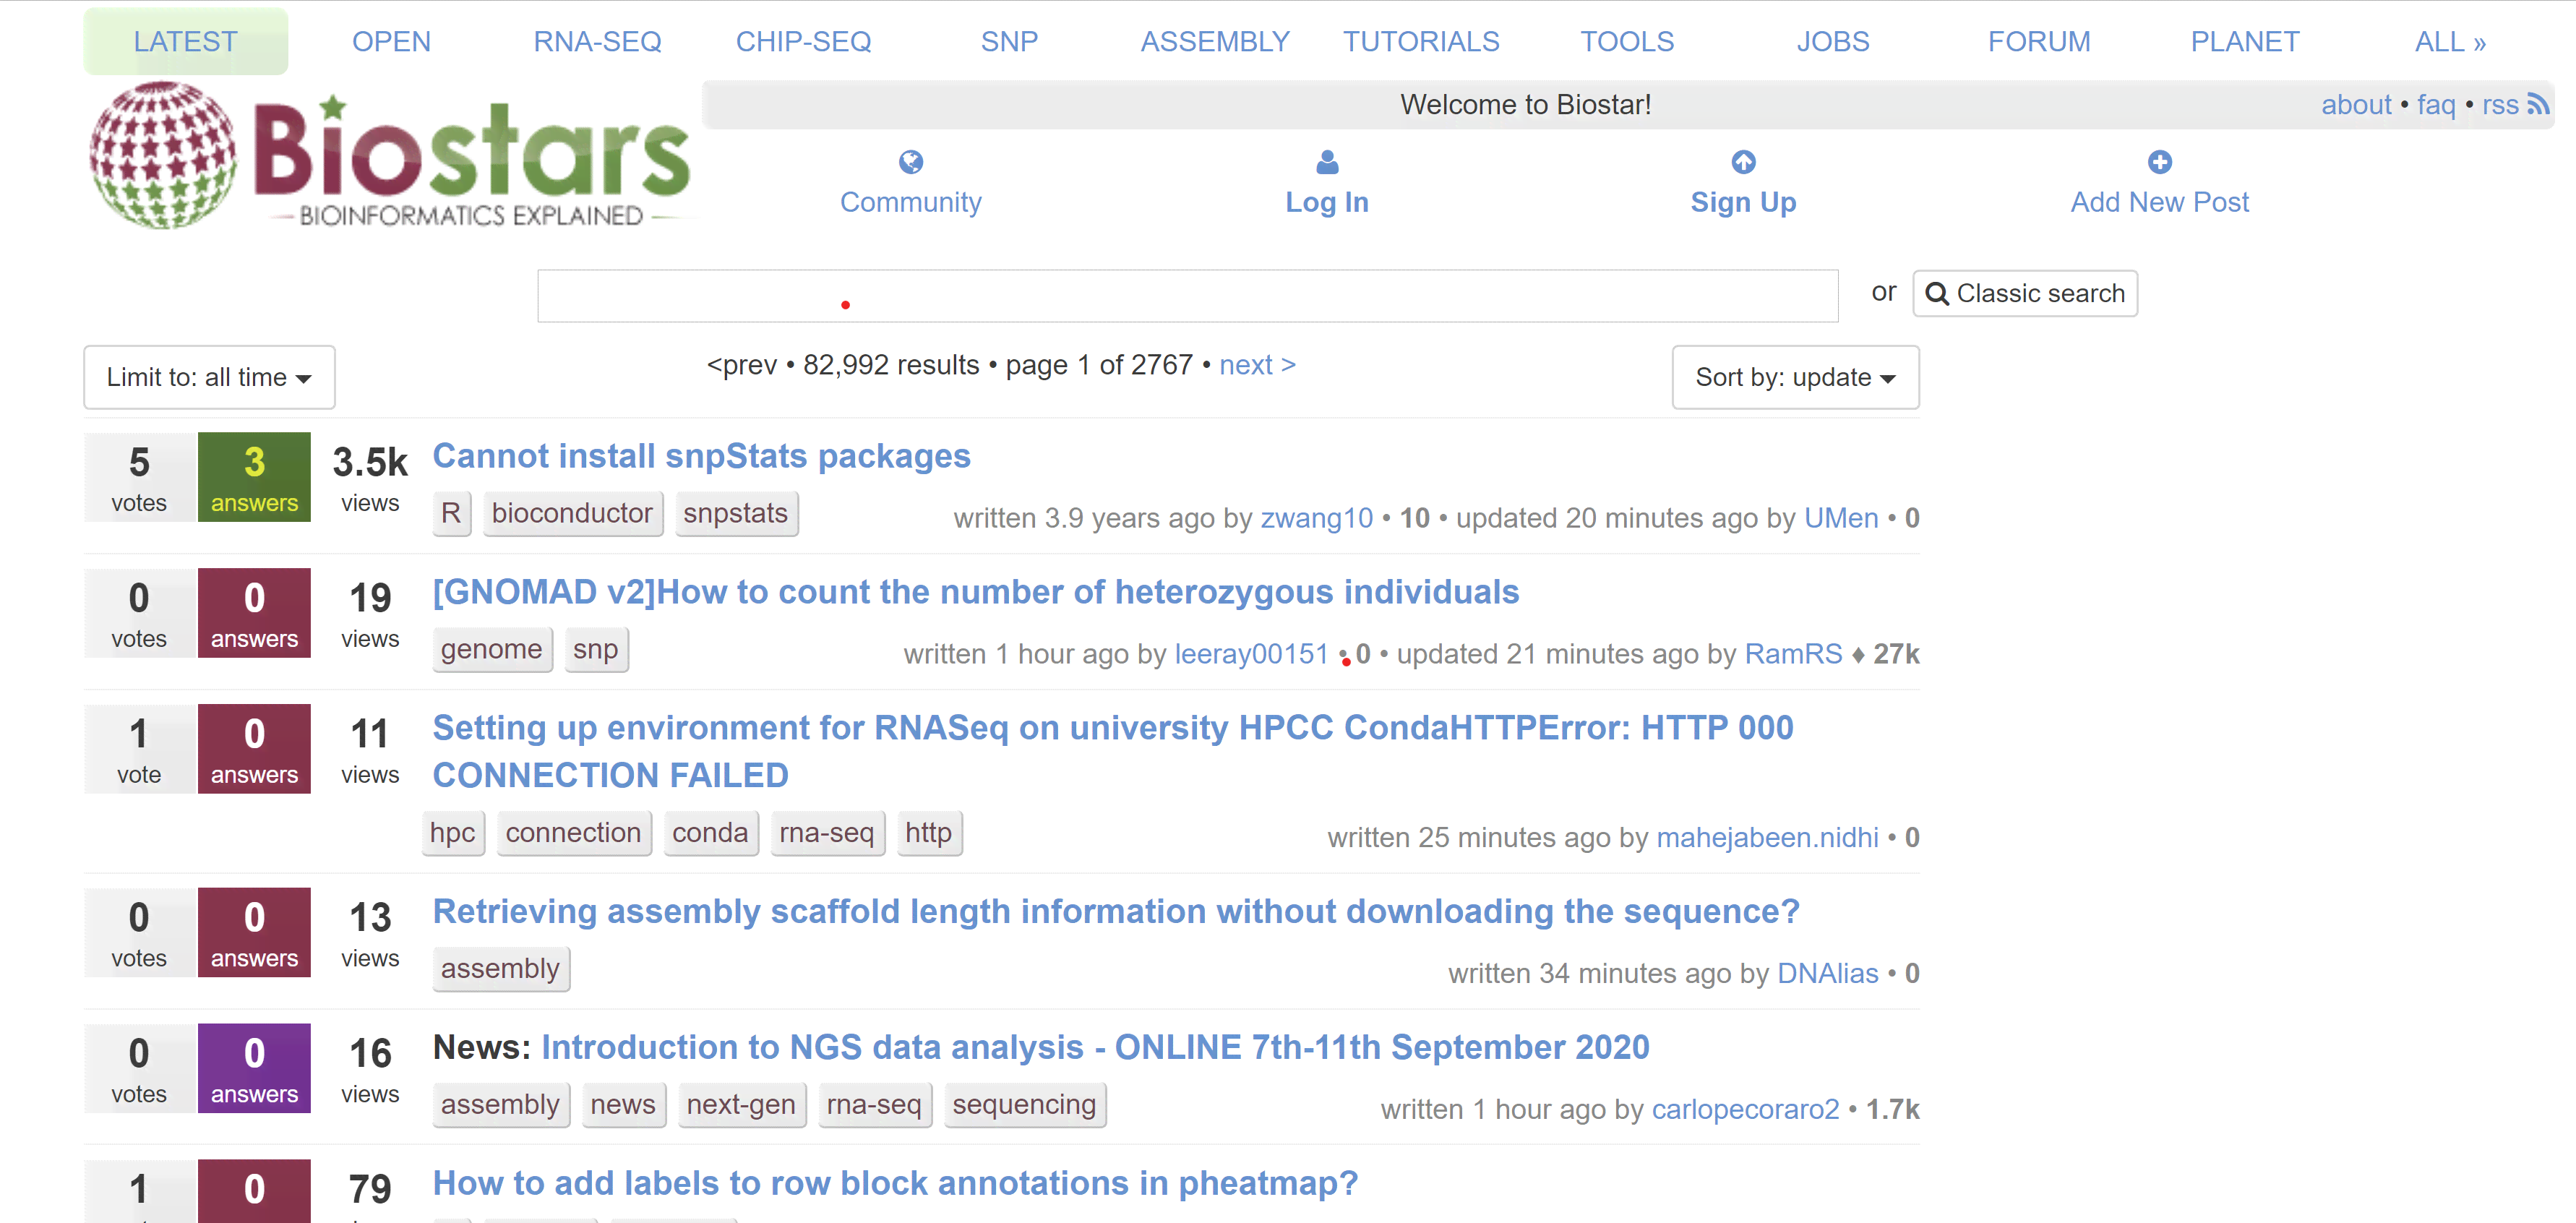Viewport: 2576px width, 1223px height.
Task: Click the Log In user icon
Action: [x=1327, y=161]
